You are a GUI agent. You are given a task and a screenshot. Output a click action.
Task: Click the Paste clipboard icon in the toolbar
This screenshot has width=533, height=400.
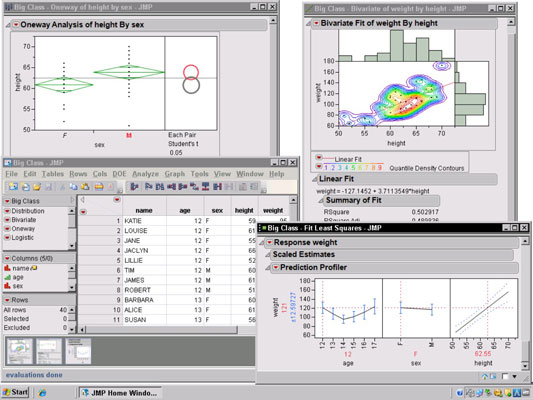pos(85,186)
